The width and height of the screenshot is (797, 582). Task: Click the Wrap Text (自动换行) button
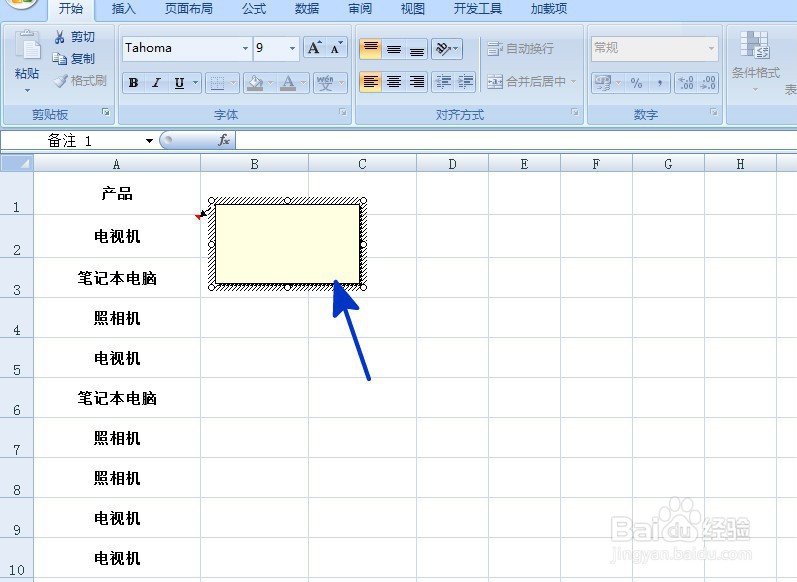pyautogui.click(x=520, y=49)
